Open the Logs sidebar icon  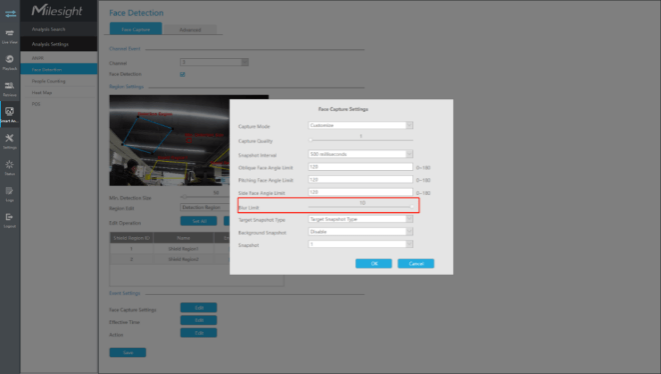(x=10, y=194)
